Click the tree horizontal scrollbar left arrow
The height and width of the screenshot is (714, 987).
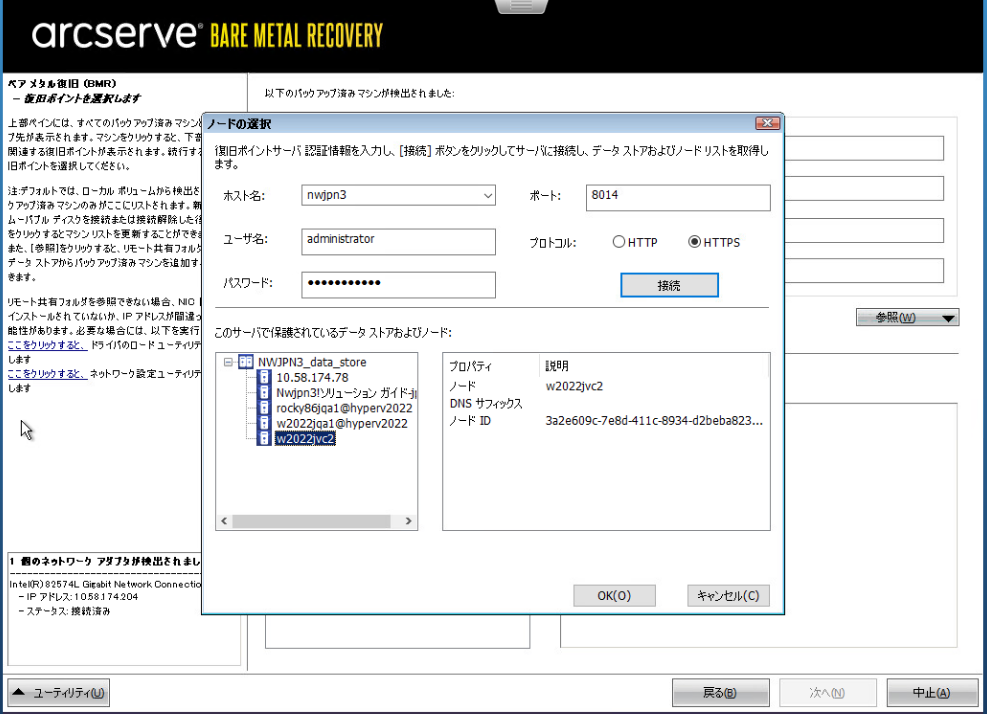pyautogui.click(x=224, y=521)
